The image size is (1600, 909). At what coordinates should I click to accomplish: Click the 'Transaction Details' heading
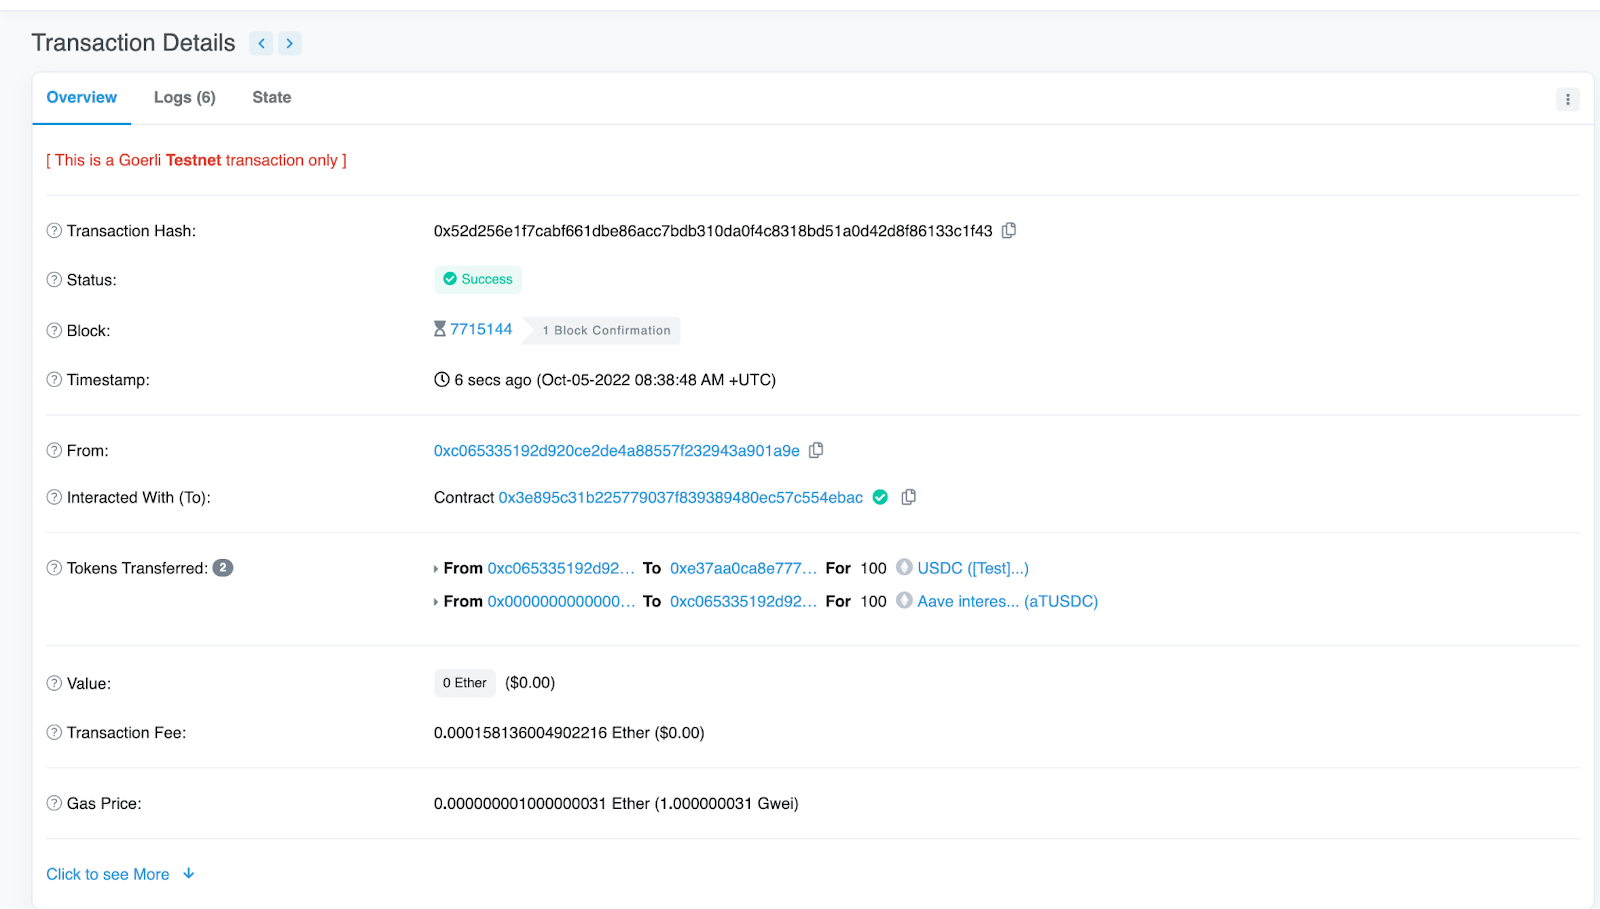click(x=134, y=43)
